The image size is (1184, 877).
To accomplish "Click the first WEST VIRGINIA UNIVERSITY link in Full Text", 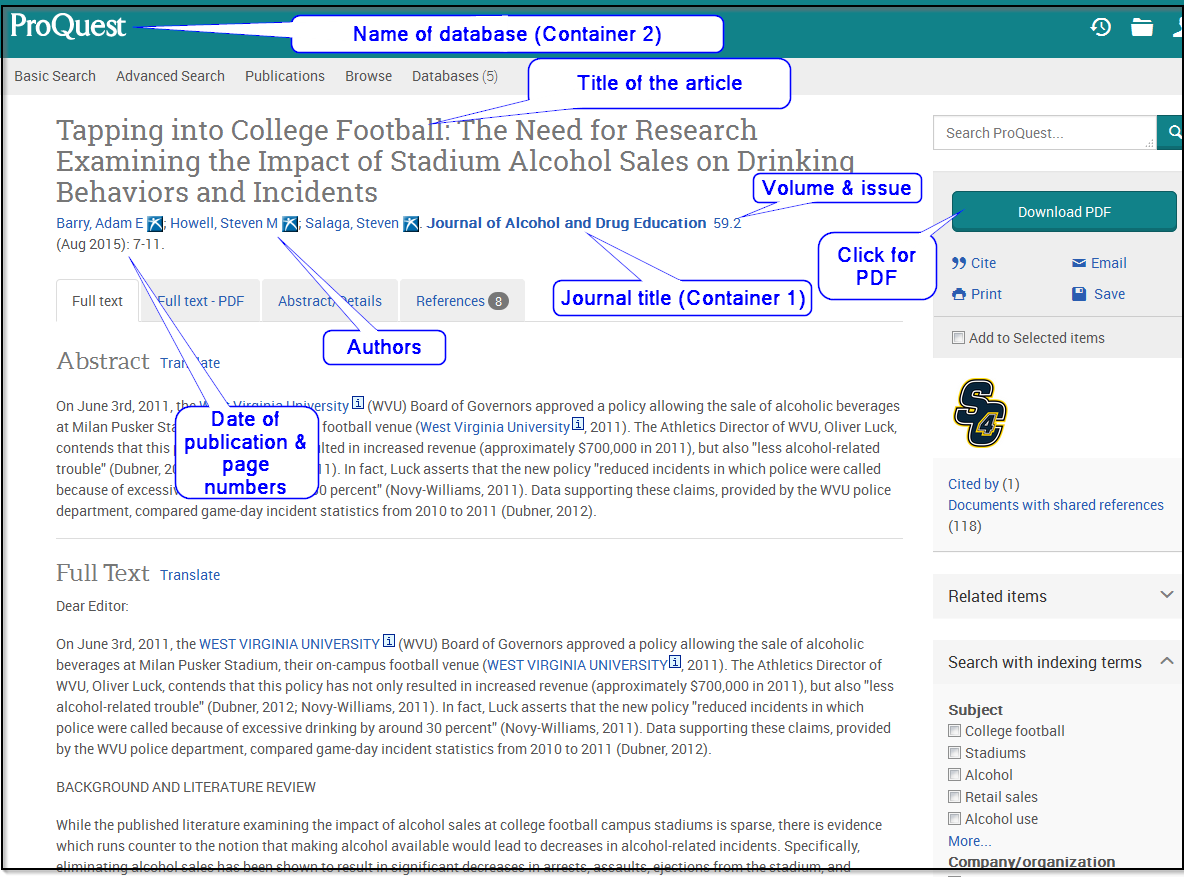I will click(289, 644).
